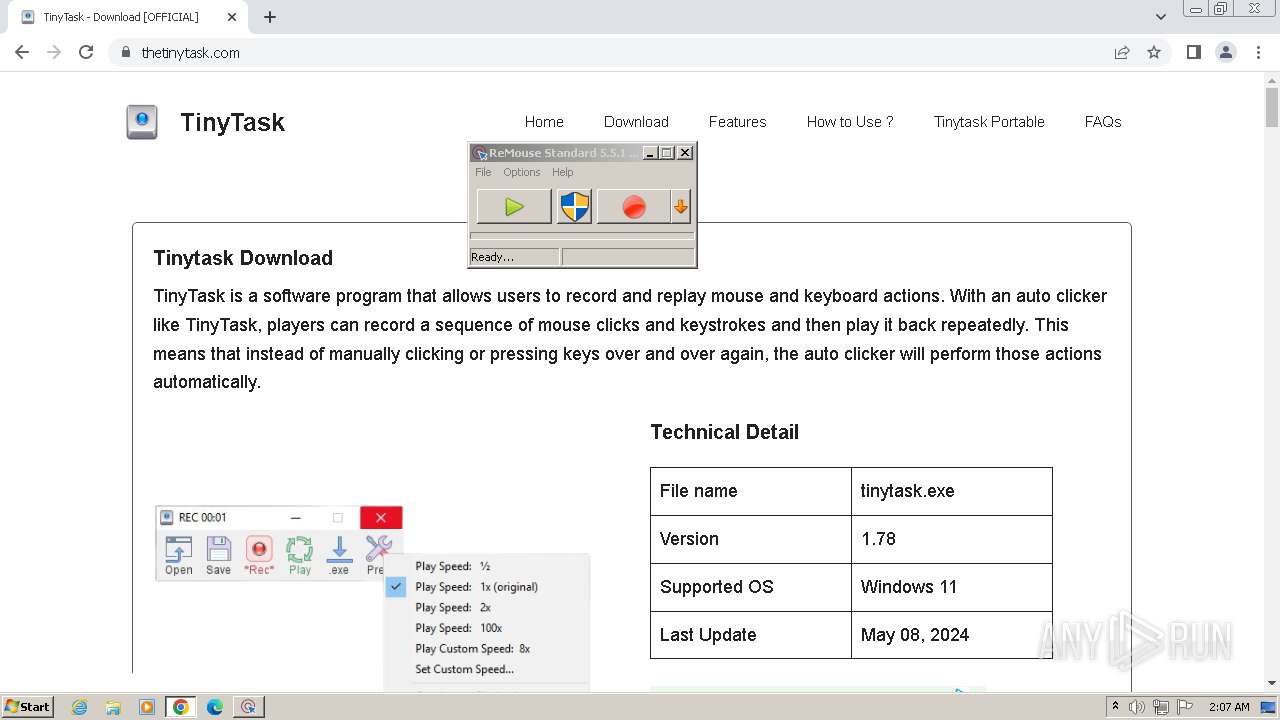
Task: Click the 'Technical Detail' heading
Action: point(725,432)
